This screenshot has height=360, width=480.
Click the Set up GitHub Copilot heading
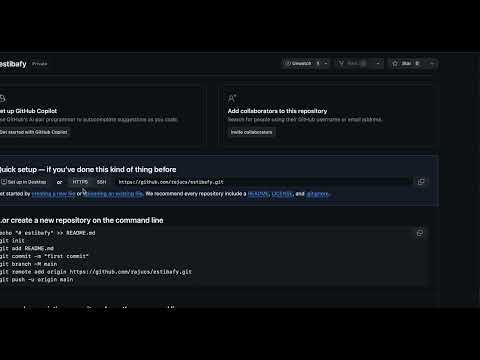pyautogui.click(x=28, y=111)
